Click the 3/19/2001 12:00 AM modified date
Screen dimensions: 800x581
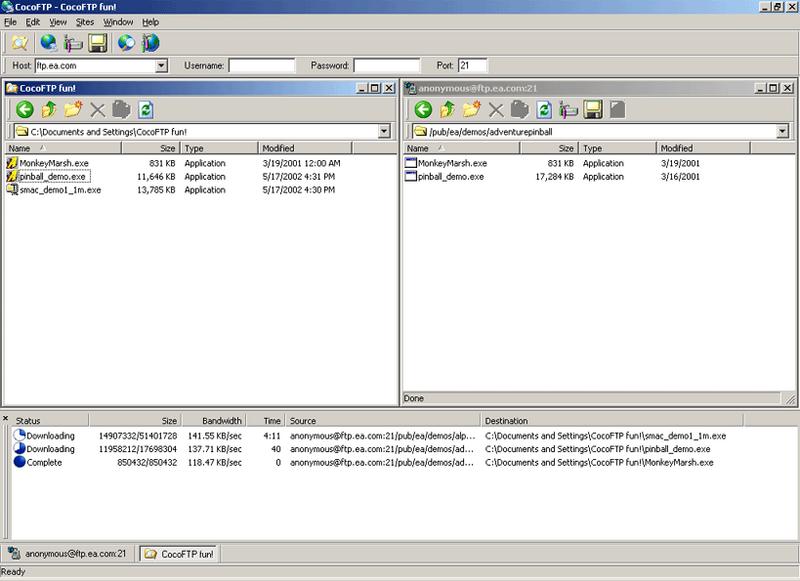tap(301, 163)
